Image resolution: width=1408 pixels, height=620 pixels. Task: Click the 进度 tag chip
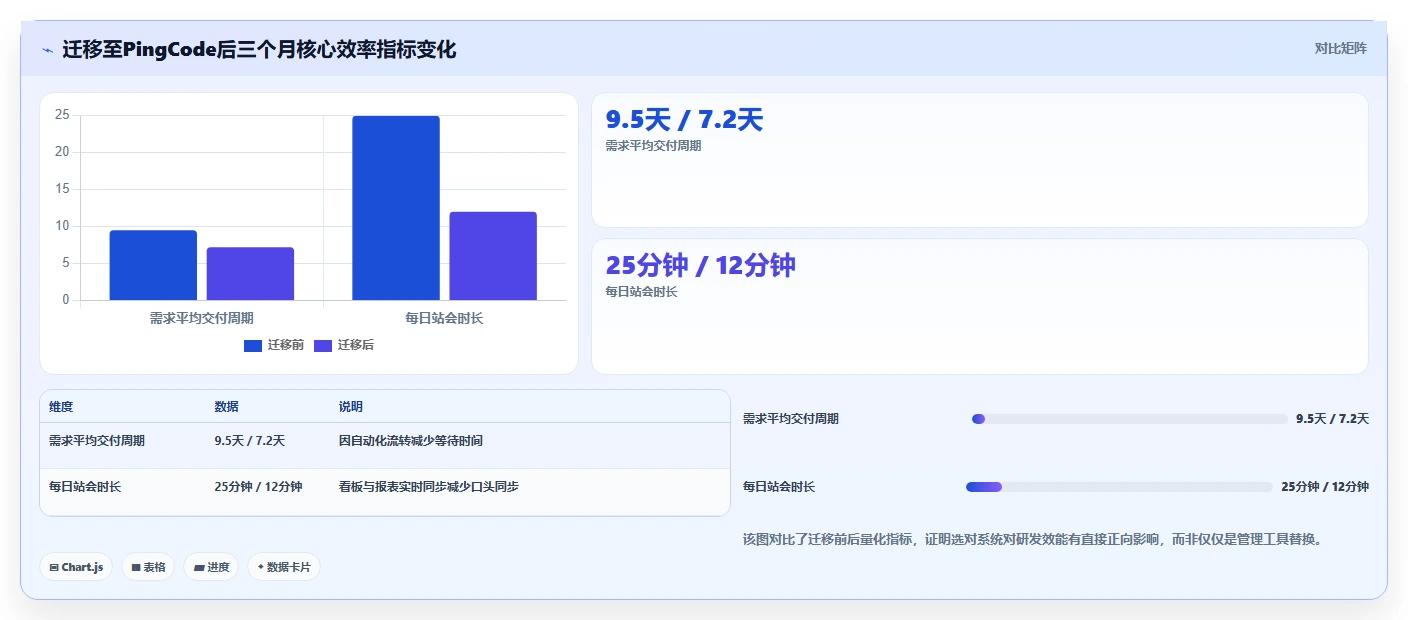click(x=211, y=567)
